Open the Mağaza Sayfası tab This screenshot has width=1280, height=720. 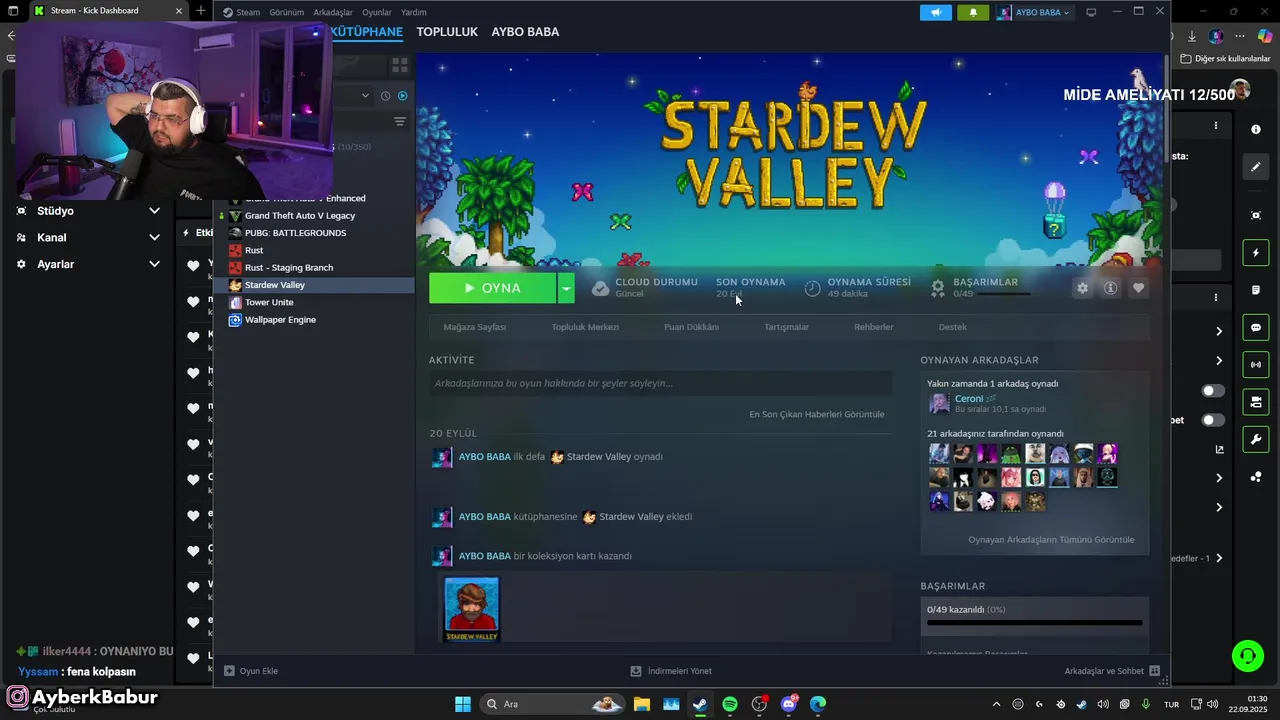(x=475, y=327)
